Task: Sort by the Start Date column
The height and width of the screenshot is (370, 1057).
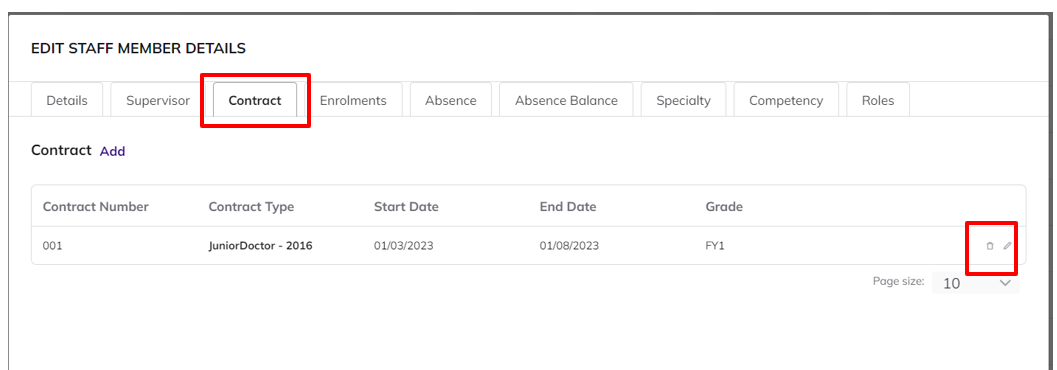Action: pos(406,207)
